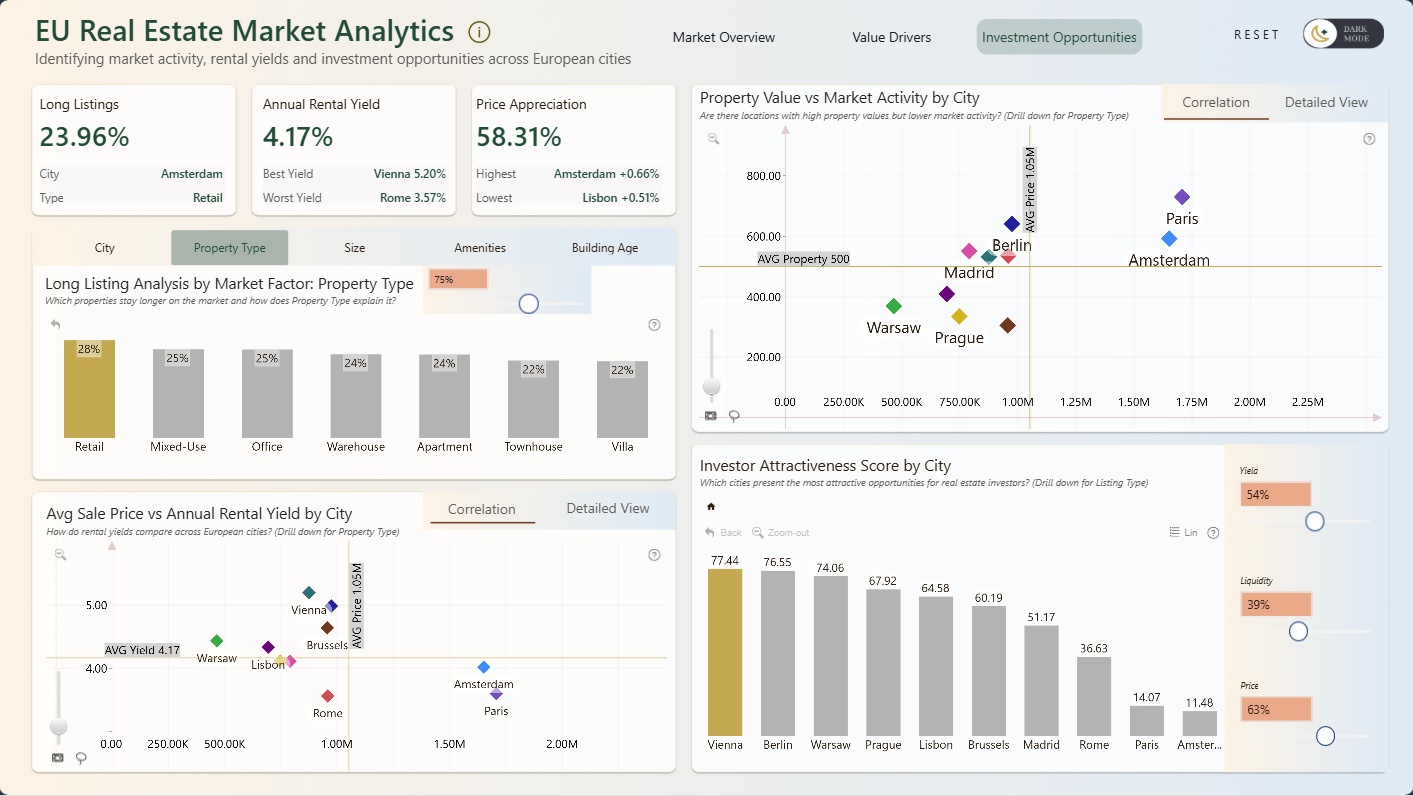Image resolution: width=1413 pixels, height=796 pixels.
Task: Click the info icon beside dashboard title
Action: [479, 32]
